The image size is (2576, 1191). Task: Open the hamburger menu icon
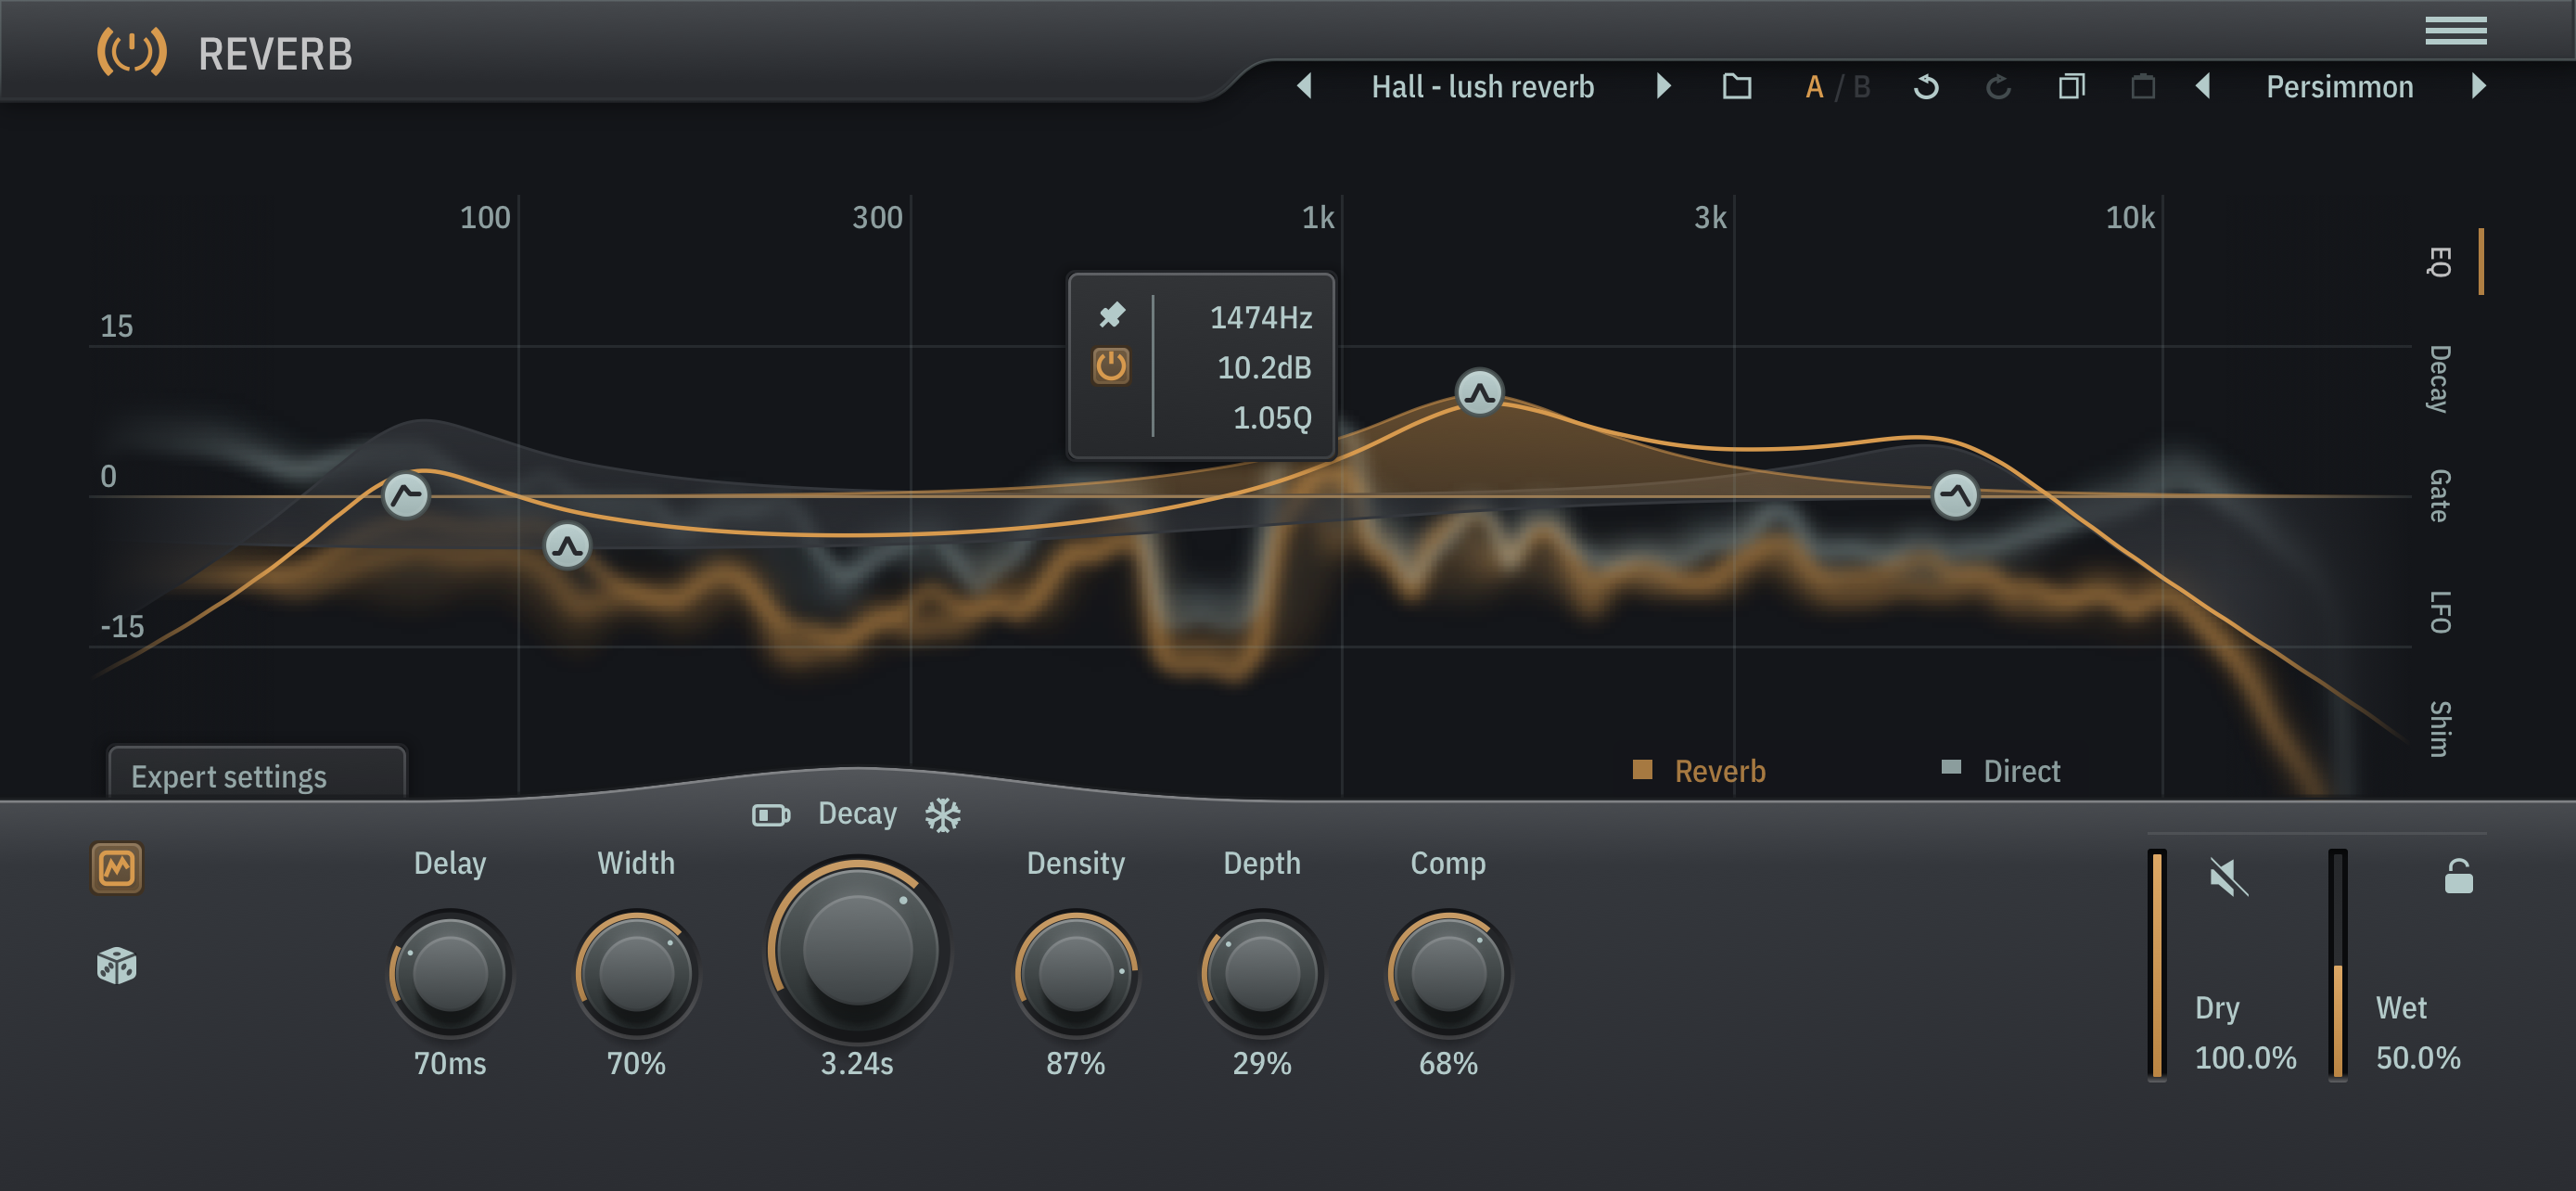[x=2455, y=31]
